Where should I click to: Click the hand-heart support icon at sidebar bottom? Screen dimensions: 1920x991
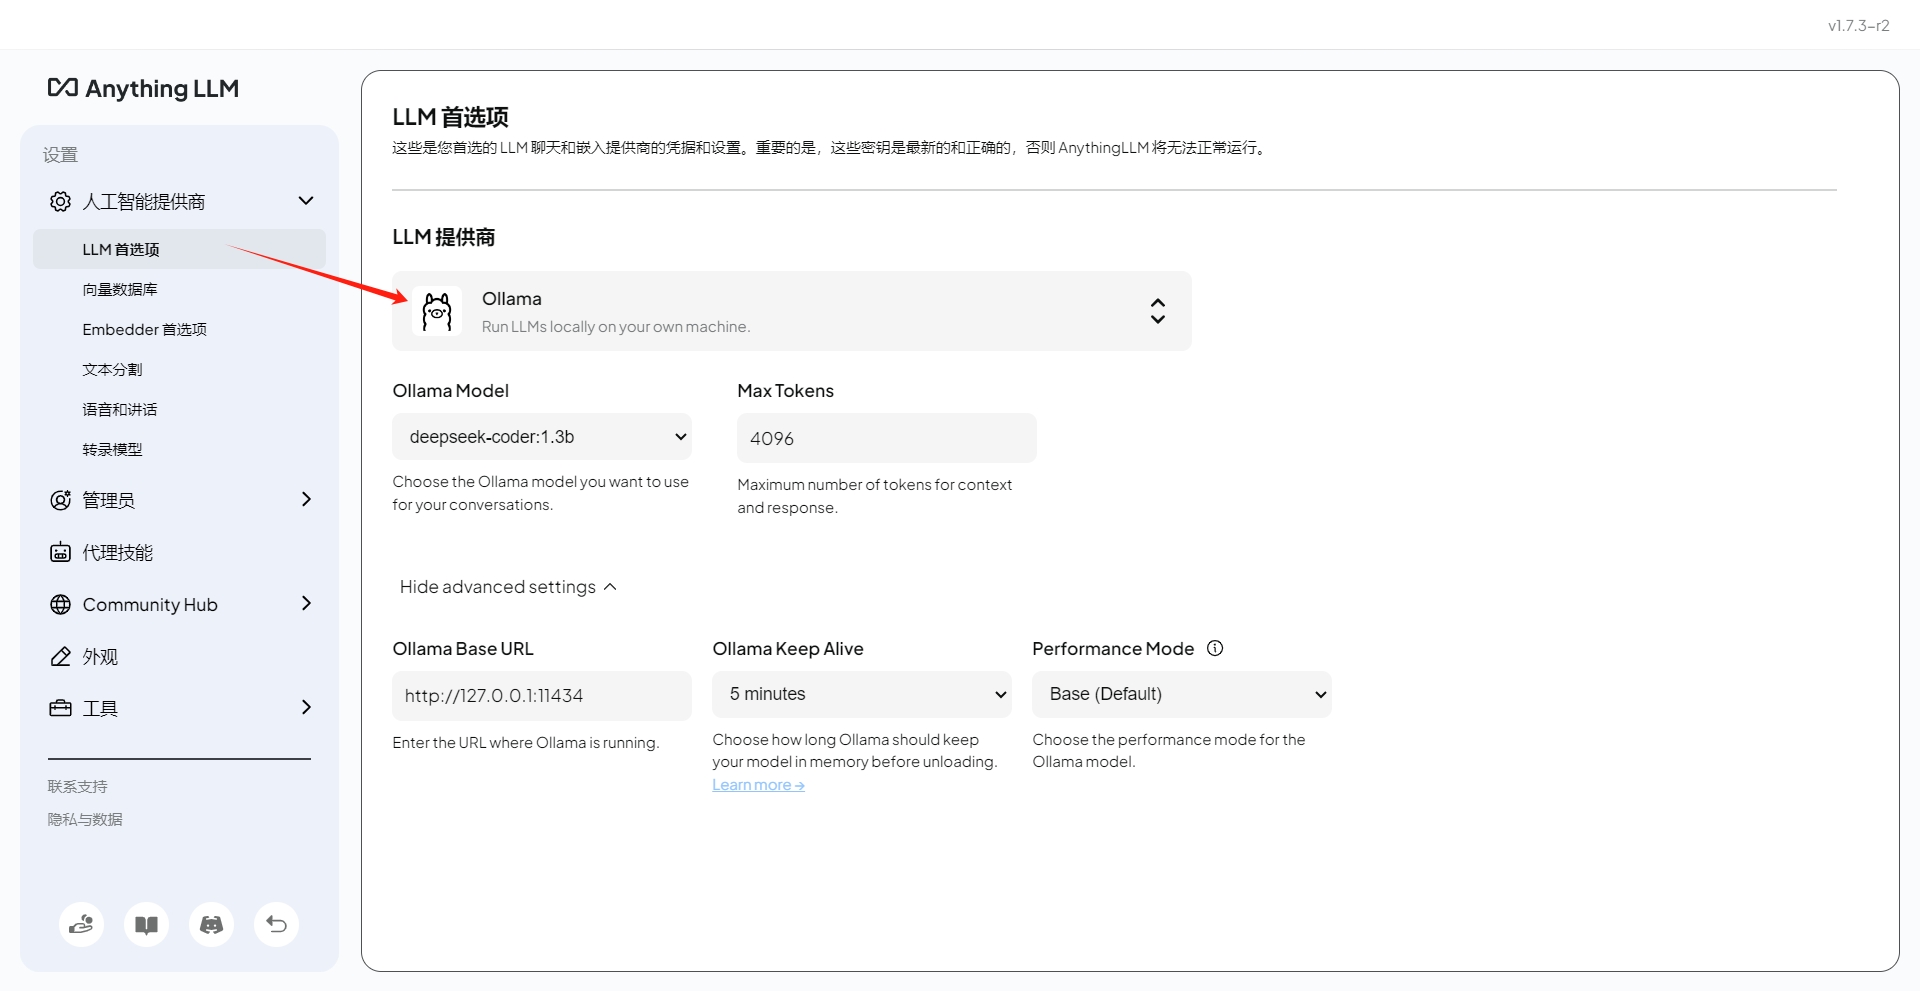(x=81, y=924)
